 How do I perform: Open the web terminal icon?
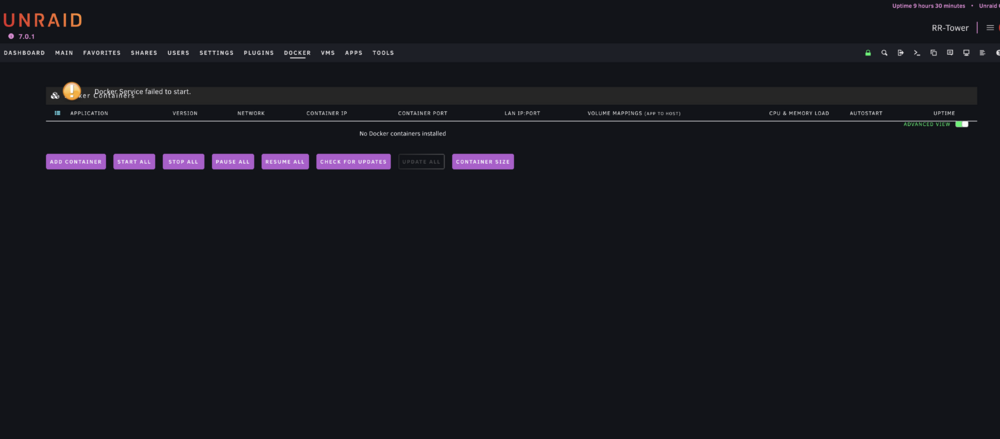(917, 53)
